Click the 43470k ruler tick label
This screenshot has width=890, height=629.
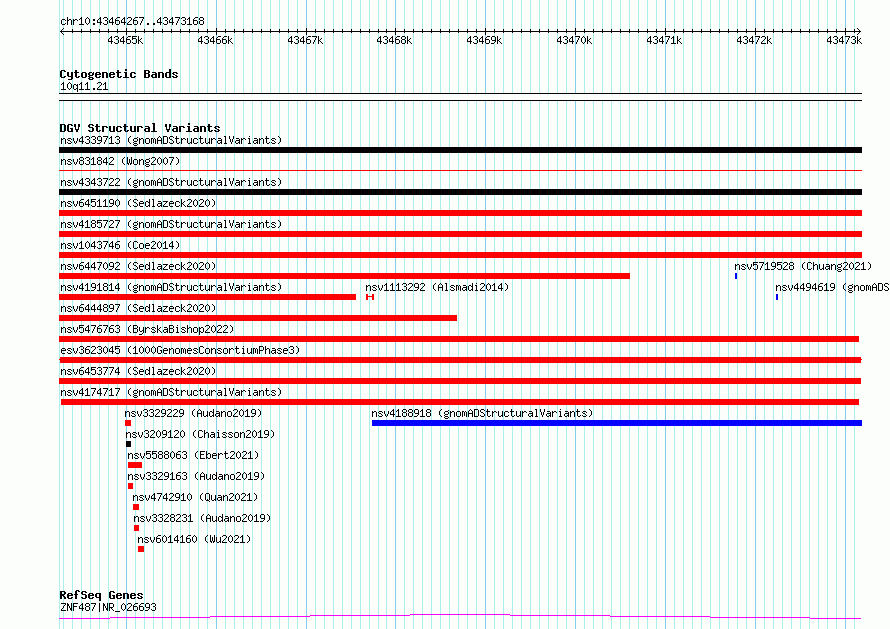click(x=574, y=40)
